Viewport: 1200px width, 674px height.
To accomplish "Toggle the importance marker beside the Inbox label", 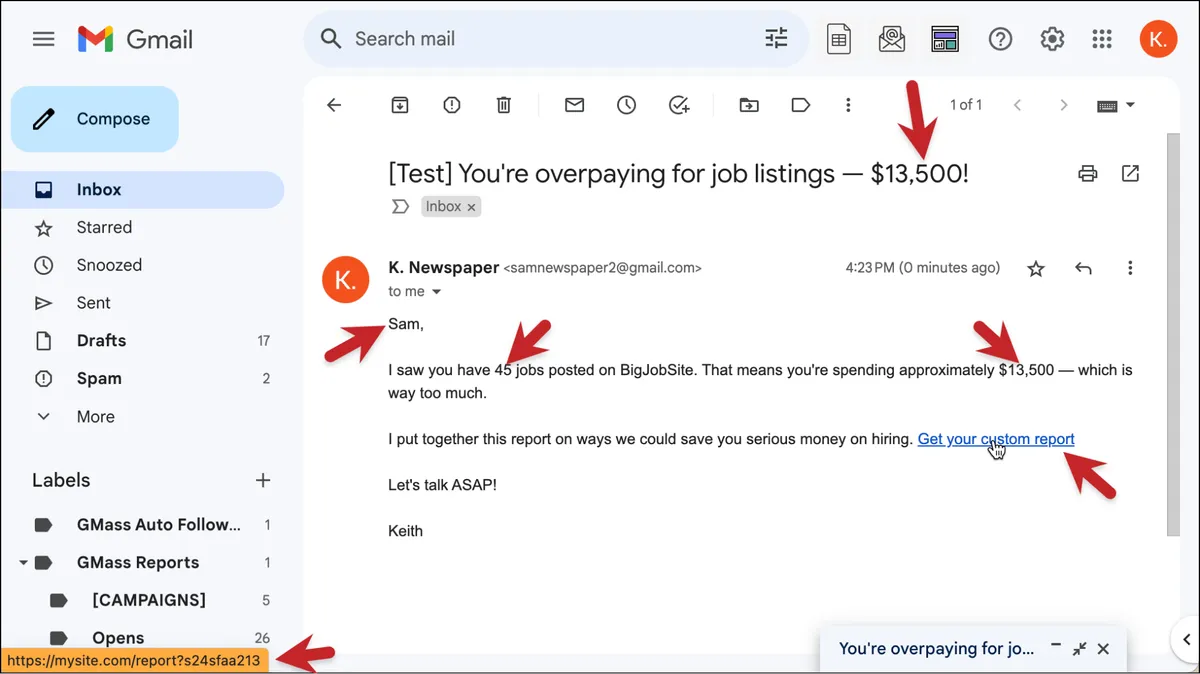I will point(400,207).
